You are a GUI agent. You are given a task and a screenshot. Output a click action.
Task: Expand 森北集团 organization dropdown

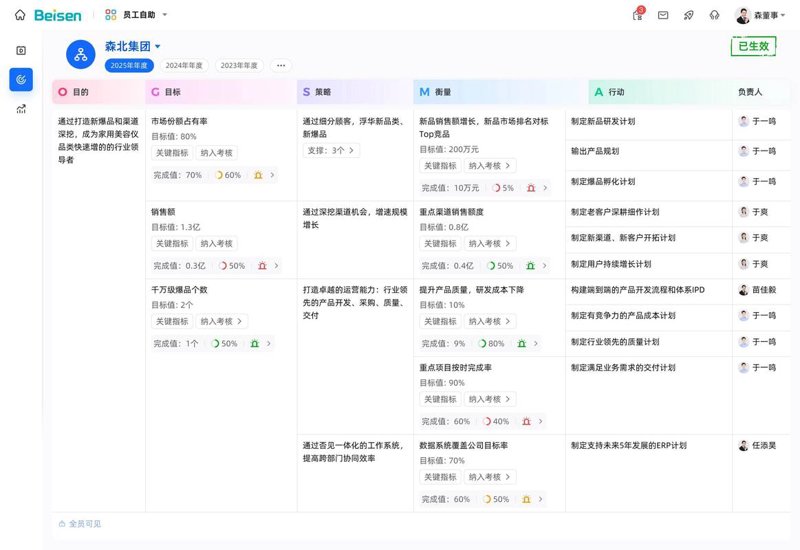158,46
